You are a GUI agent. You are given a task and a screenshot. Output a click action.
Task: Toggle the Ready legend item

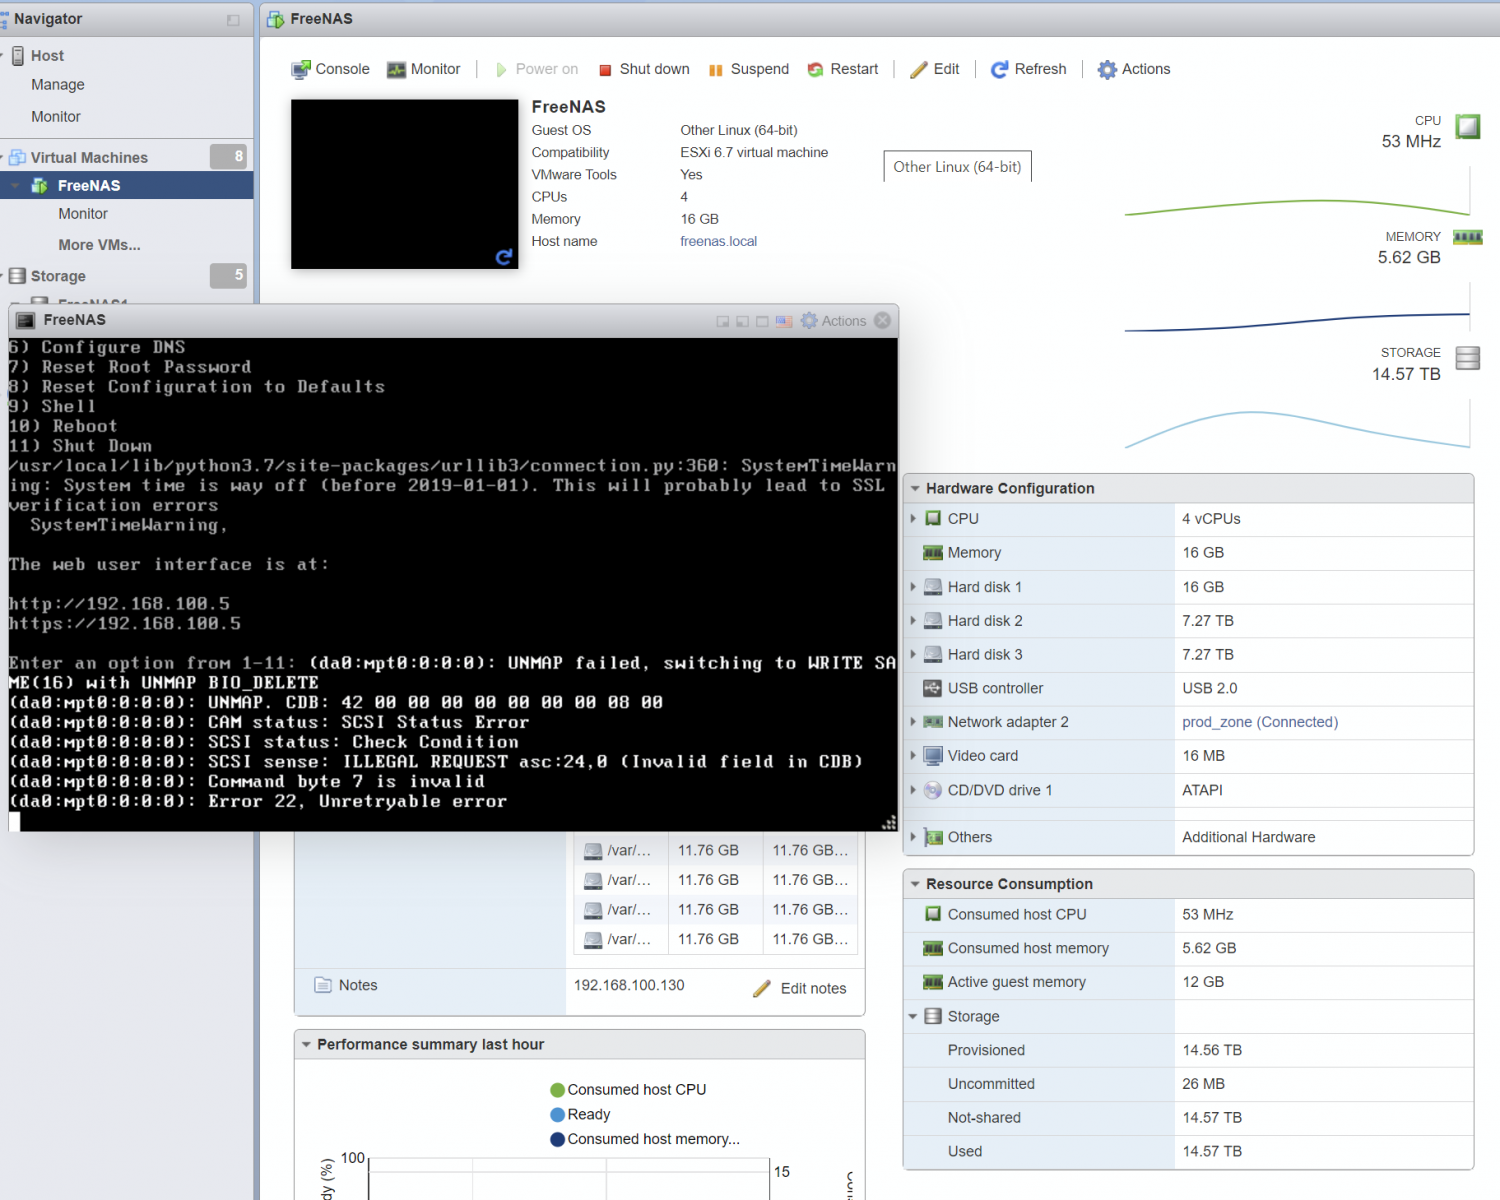click(580, 1114)
